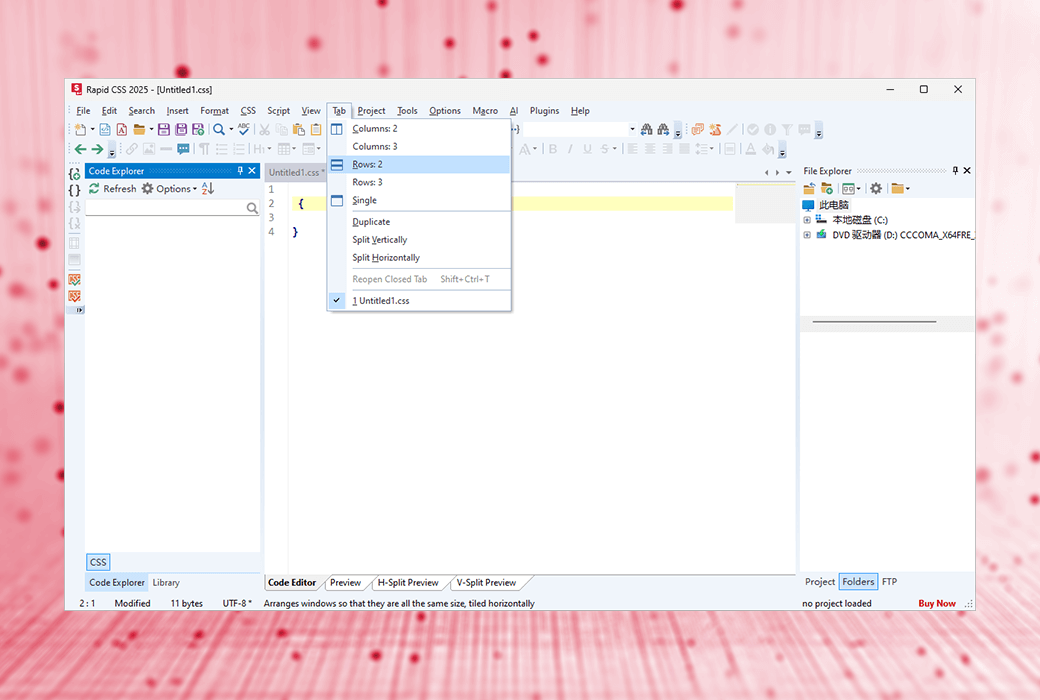
Task: Choose Single layout in Tab menu
Action: click(x=419, y=200)
